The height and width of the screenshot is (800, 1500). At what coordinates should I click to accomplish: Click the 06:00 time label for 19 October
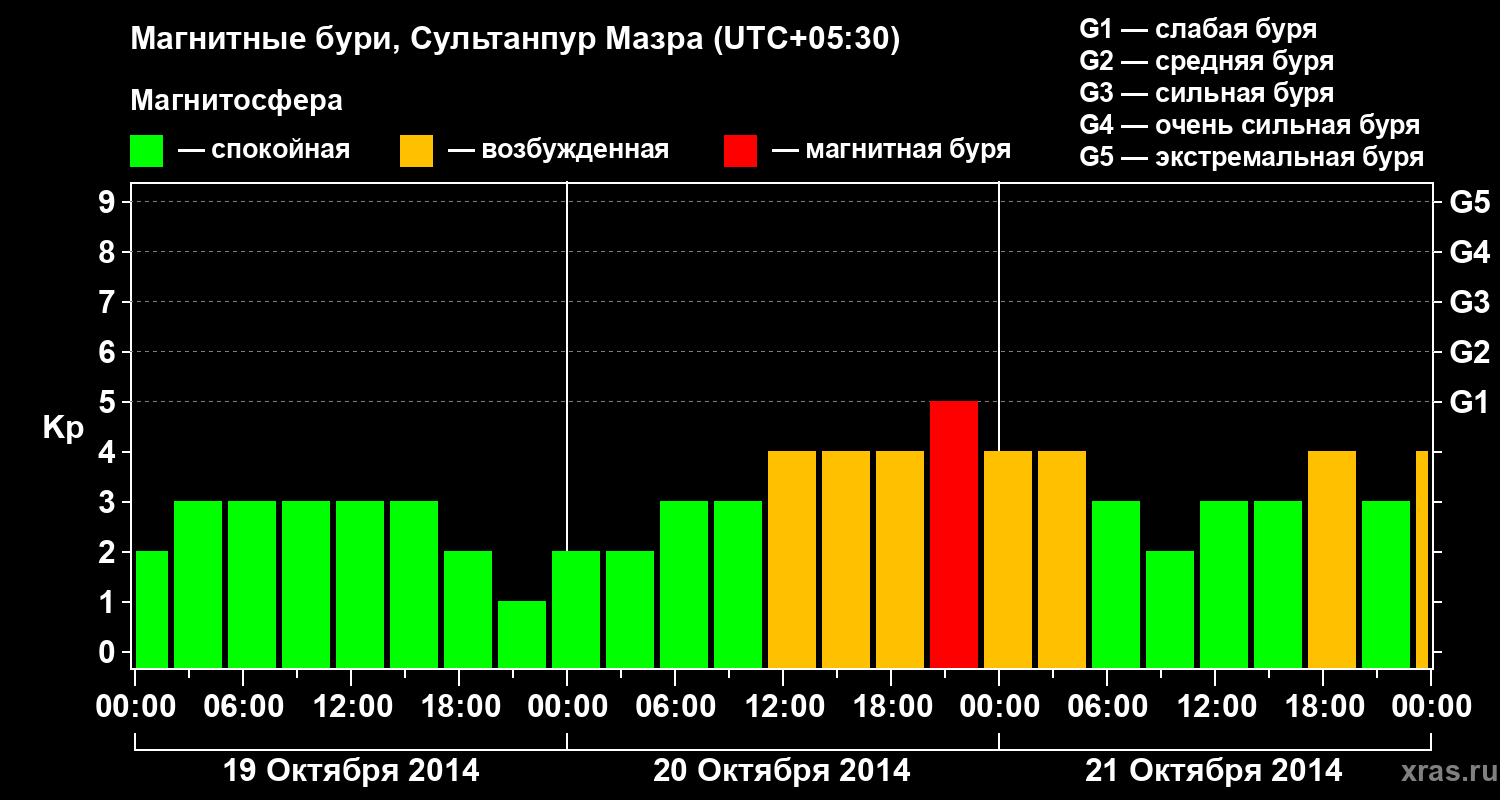[243, 706]
